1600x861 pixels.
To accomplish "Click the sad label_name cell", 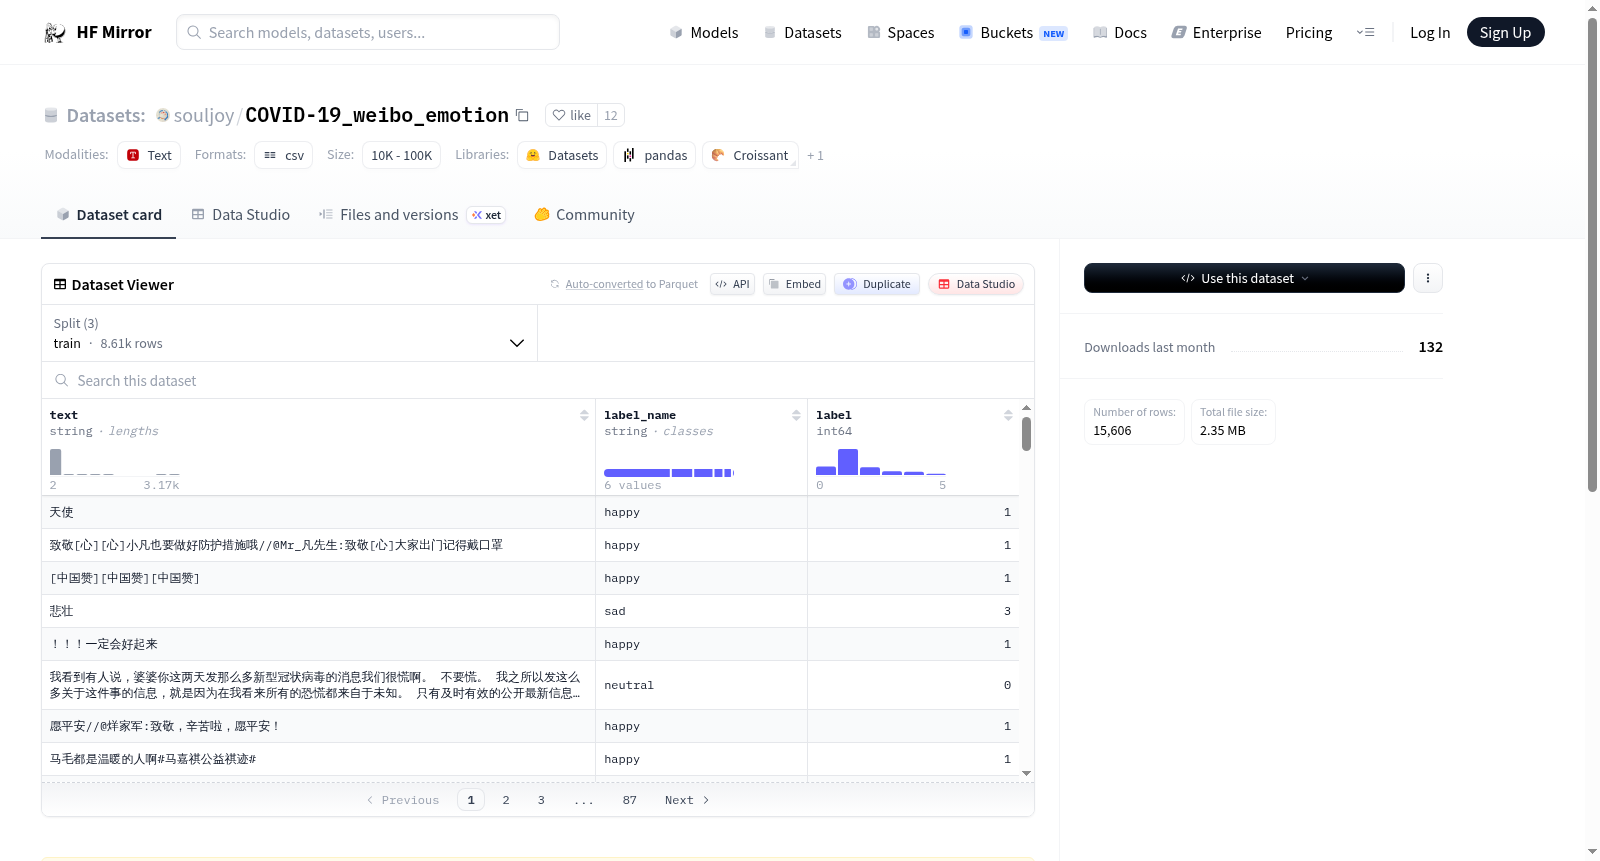I will click(x=701, y=611).
